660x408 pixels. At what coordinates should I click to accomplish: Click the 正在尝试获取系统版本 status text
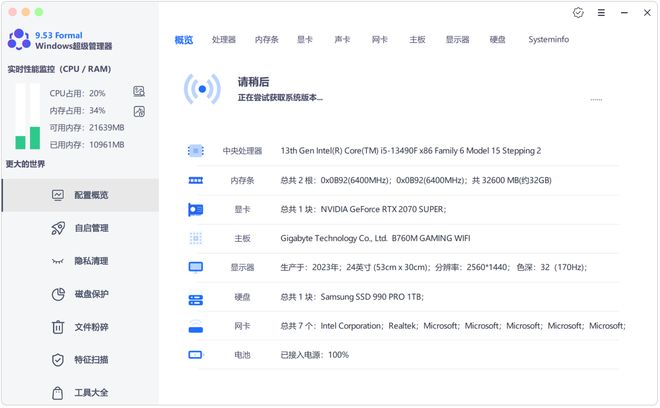280,98
